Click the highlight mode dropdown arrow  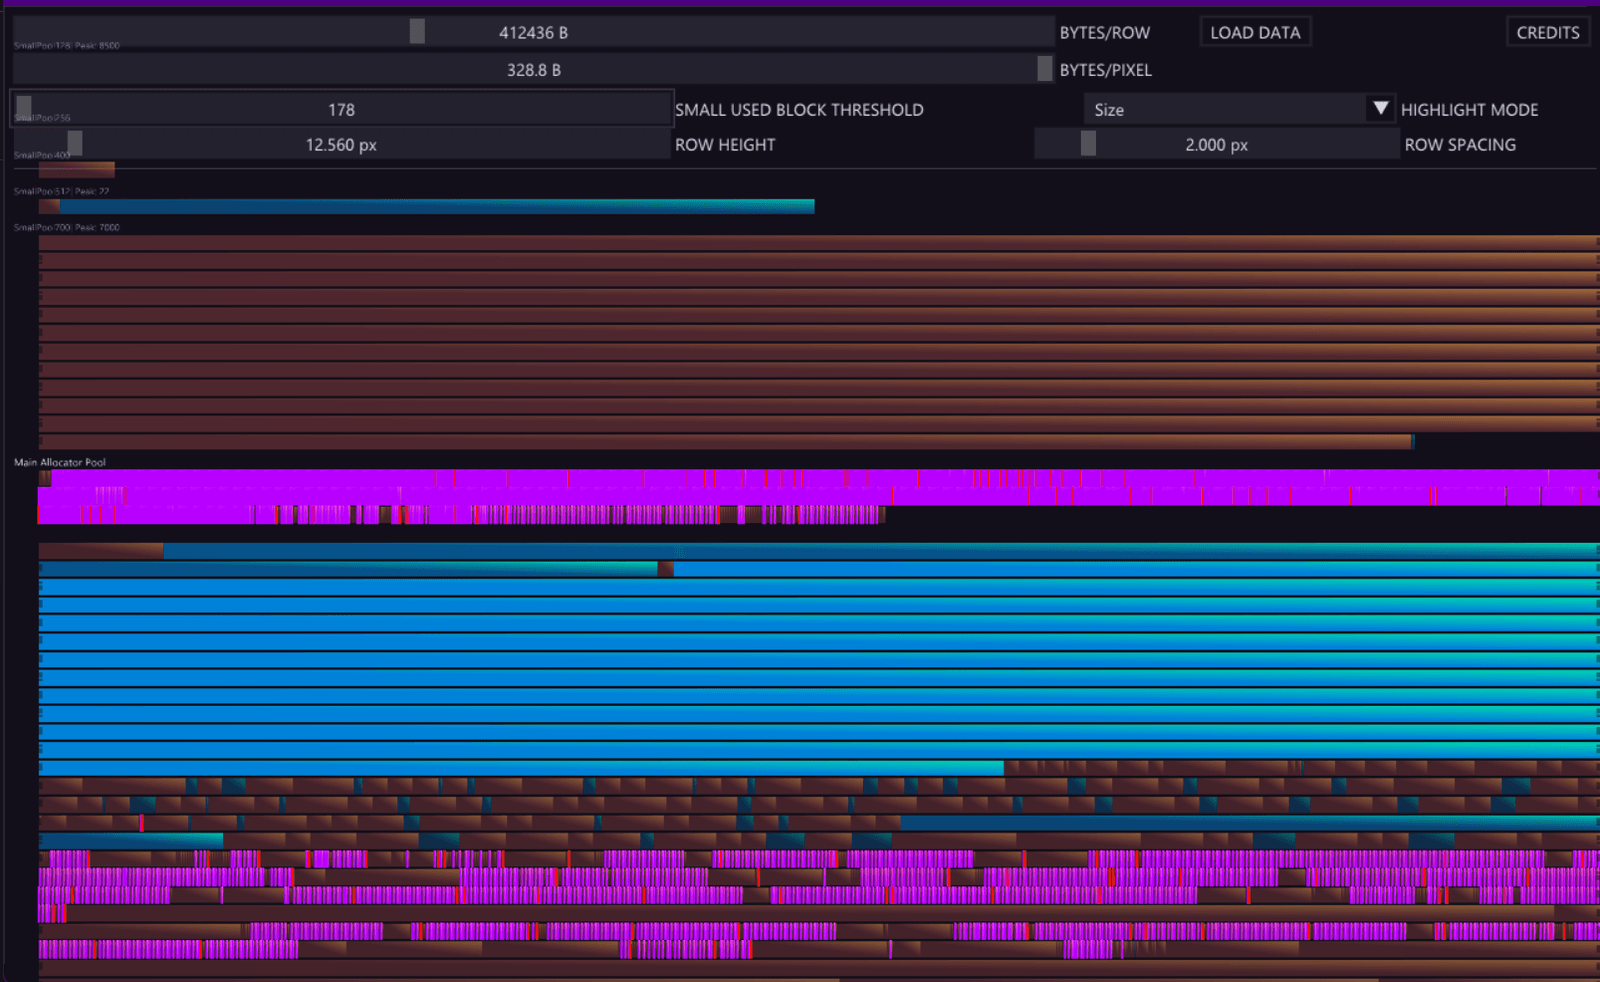(1380, 108)
